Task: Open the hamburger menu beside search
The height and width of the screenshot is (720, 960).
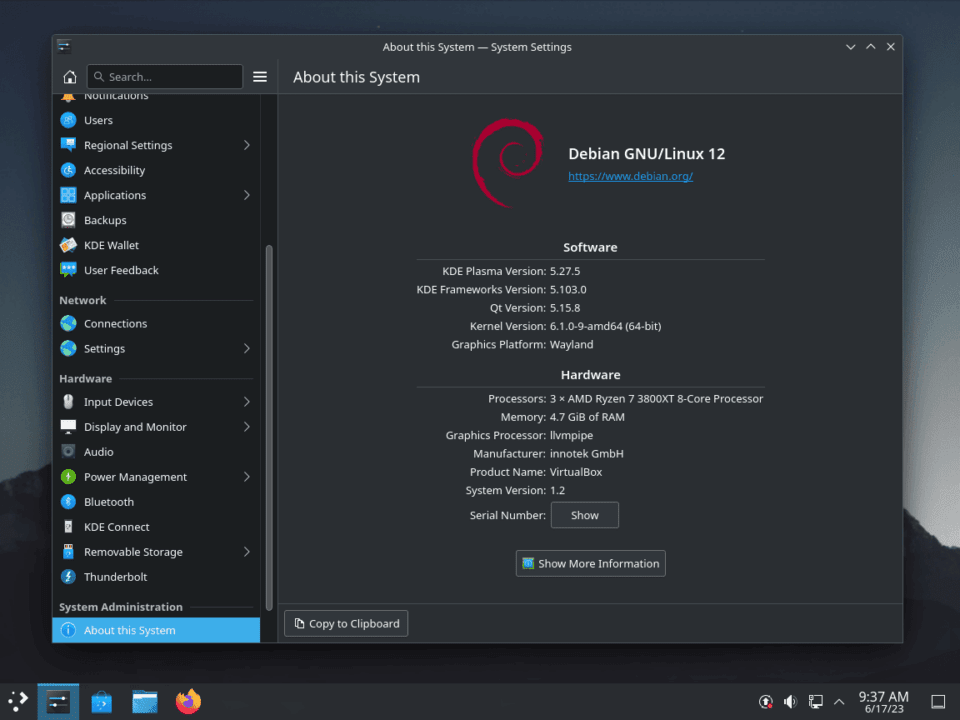Action: point(260,77)
